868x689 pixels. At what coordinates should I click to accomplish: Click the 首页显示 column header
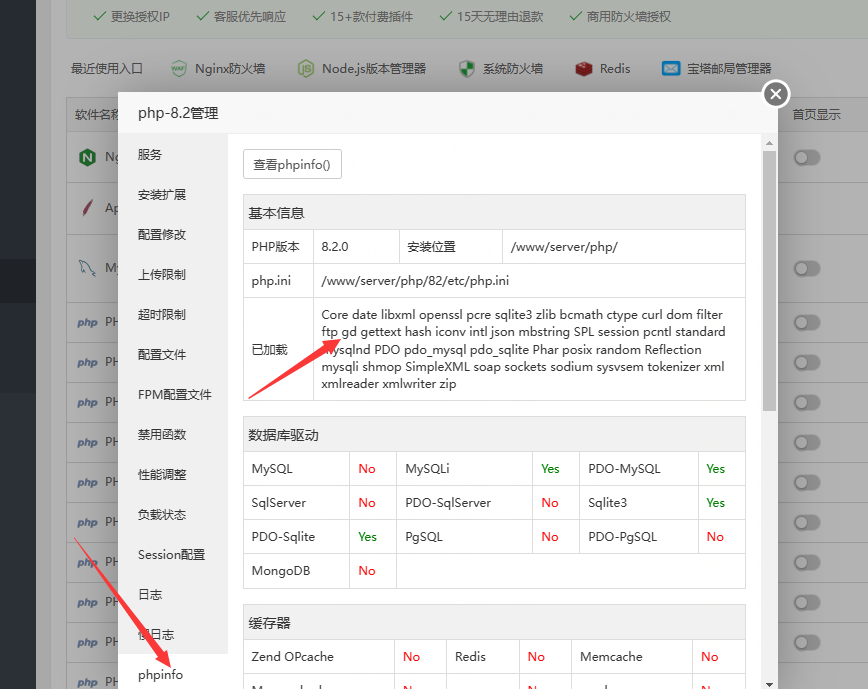coord(816,115)
